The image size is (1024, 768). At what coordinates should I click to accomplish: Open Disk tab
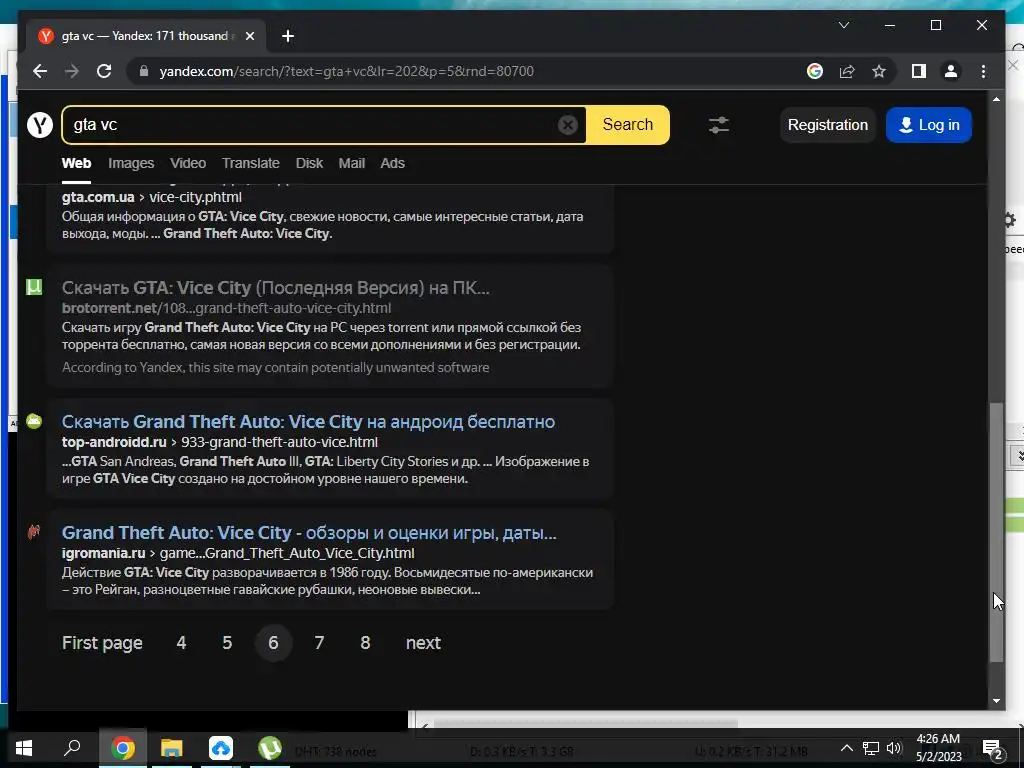click(310, 163)
